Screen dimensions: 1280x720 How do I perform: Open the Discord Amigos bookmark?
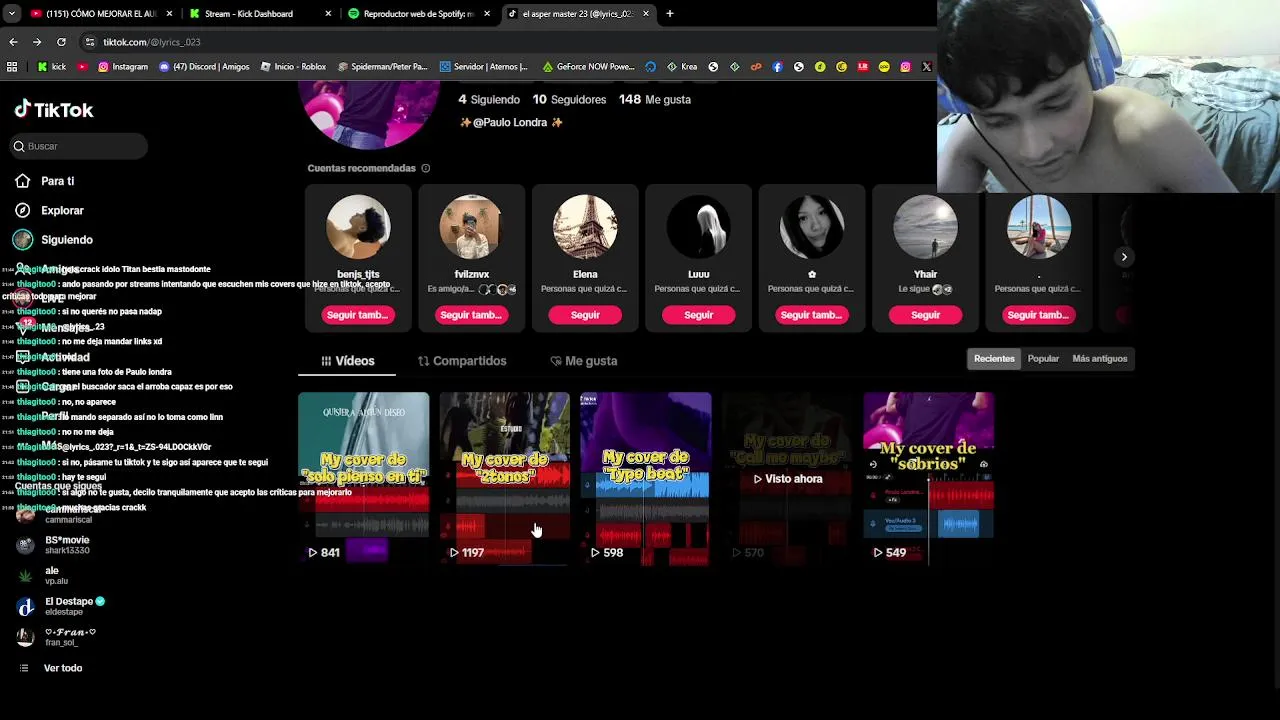click(x=205, y=67)
